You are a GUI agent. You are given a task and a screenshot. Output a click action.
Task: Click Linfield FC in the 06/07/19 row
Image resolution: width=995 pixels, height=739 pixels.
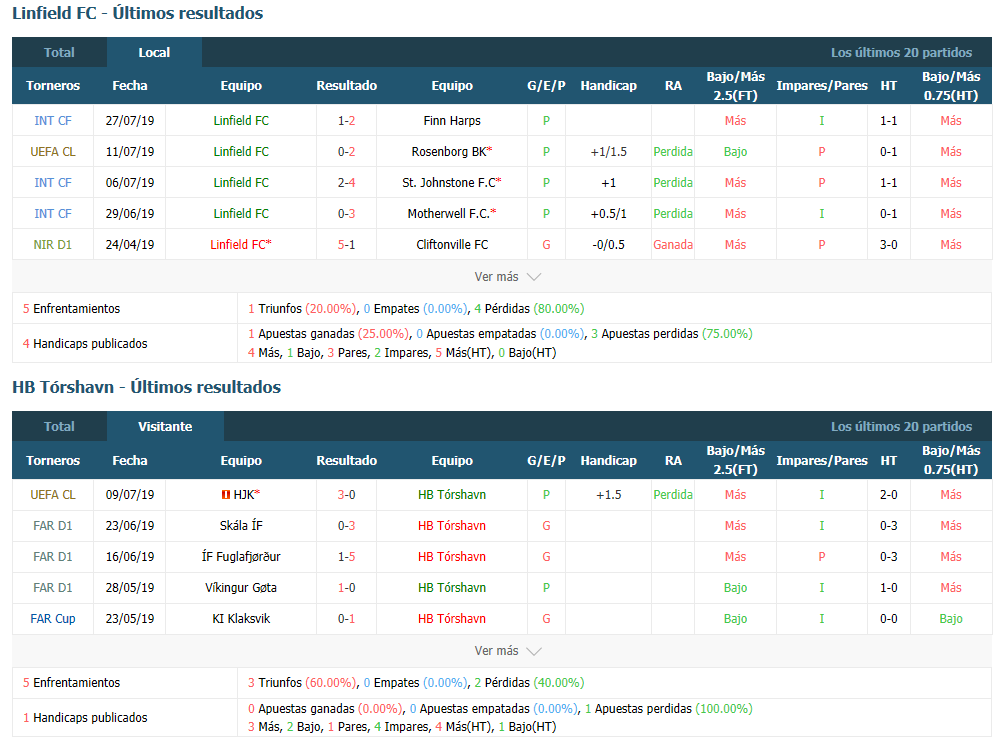[241, 183]
